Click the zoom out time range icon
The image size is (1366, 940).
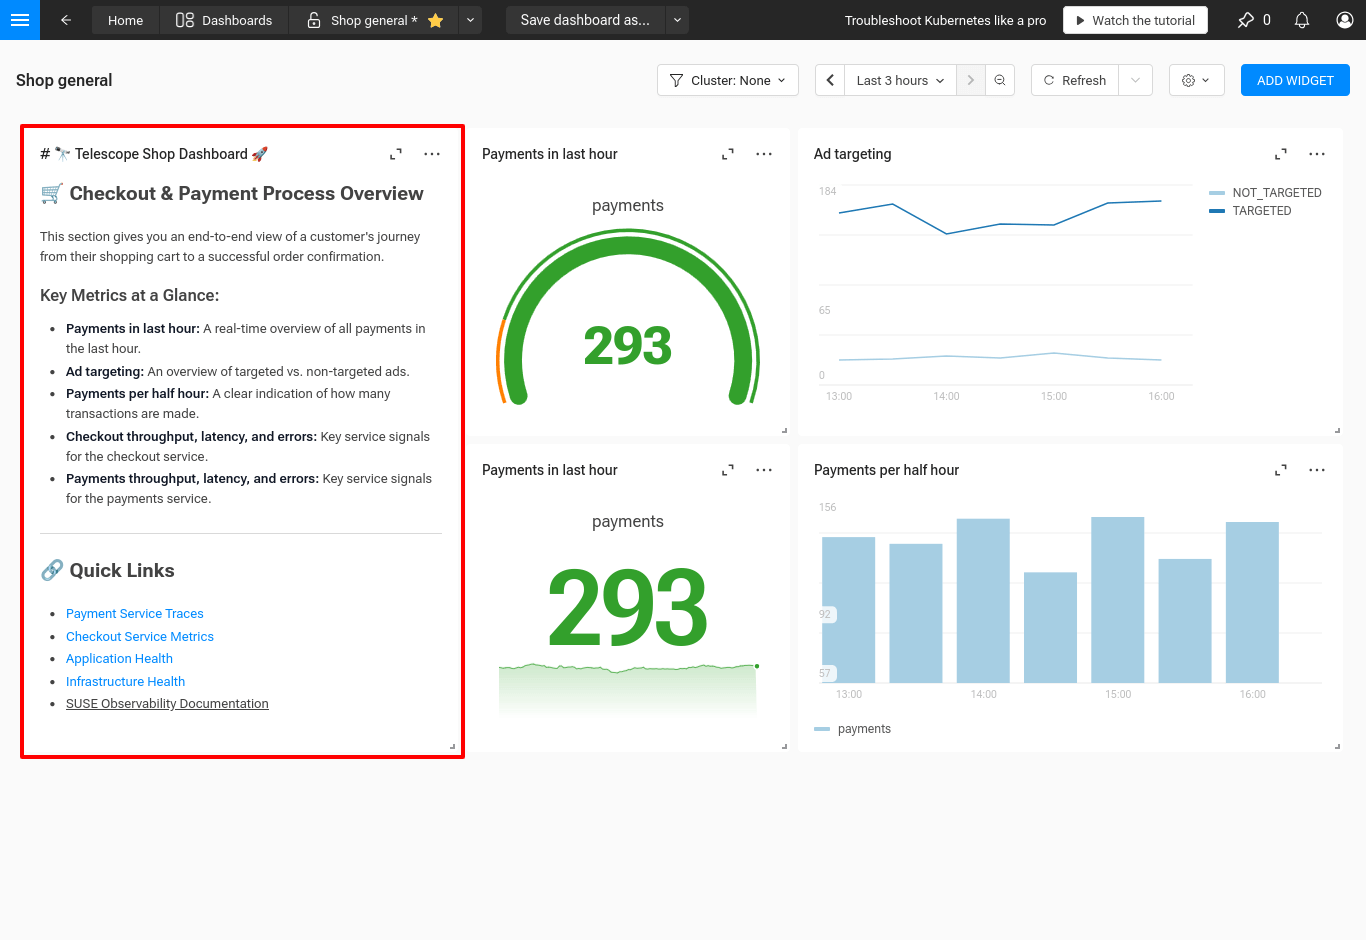tap(1000, 80)
